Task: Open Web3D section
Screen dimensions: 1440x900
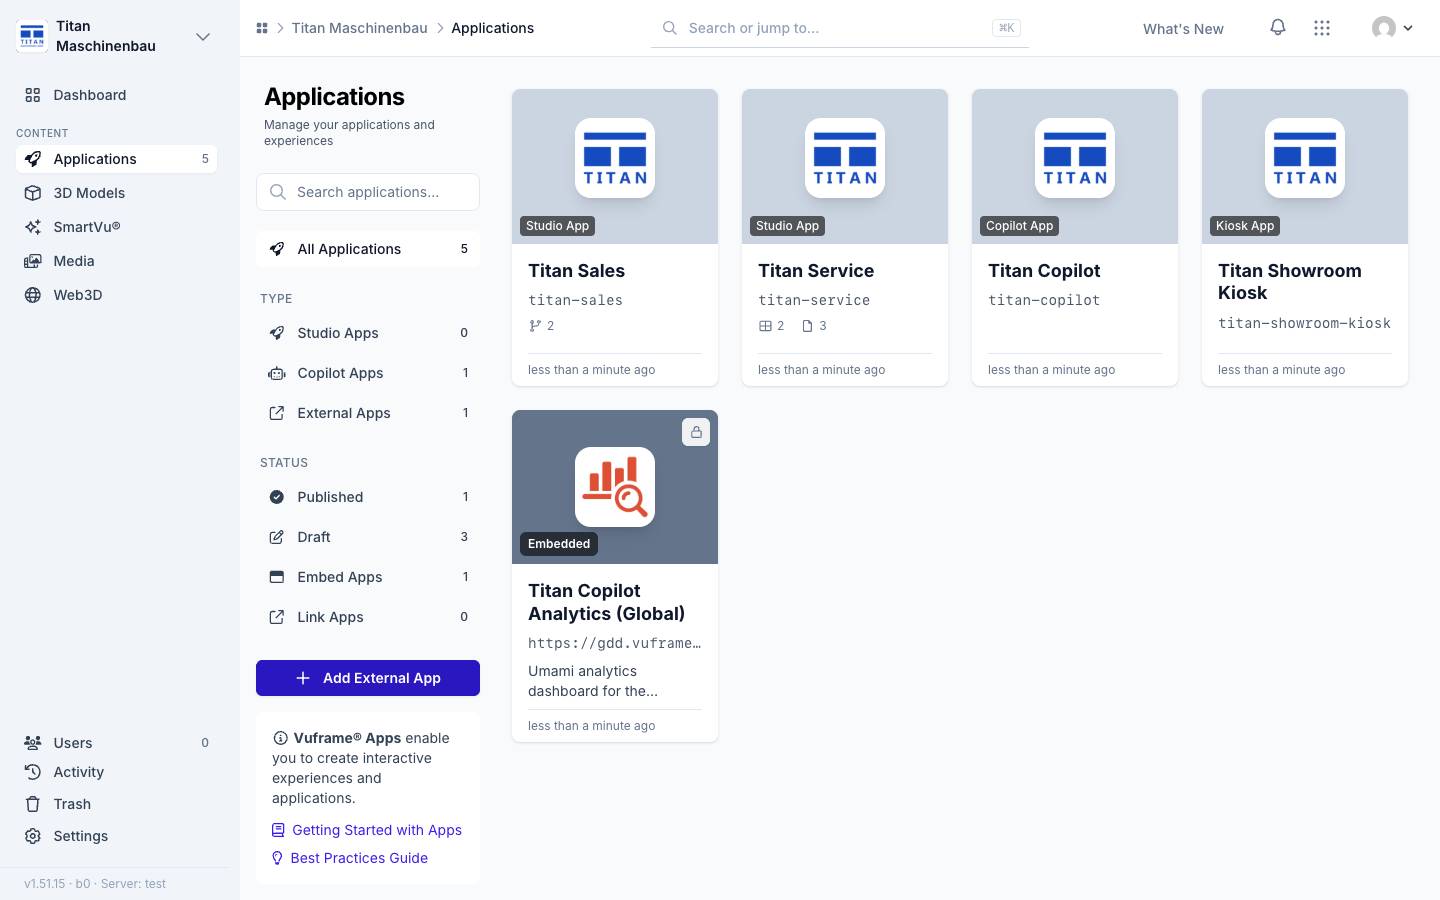Action: (x=116, y=295)
